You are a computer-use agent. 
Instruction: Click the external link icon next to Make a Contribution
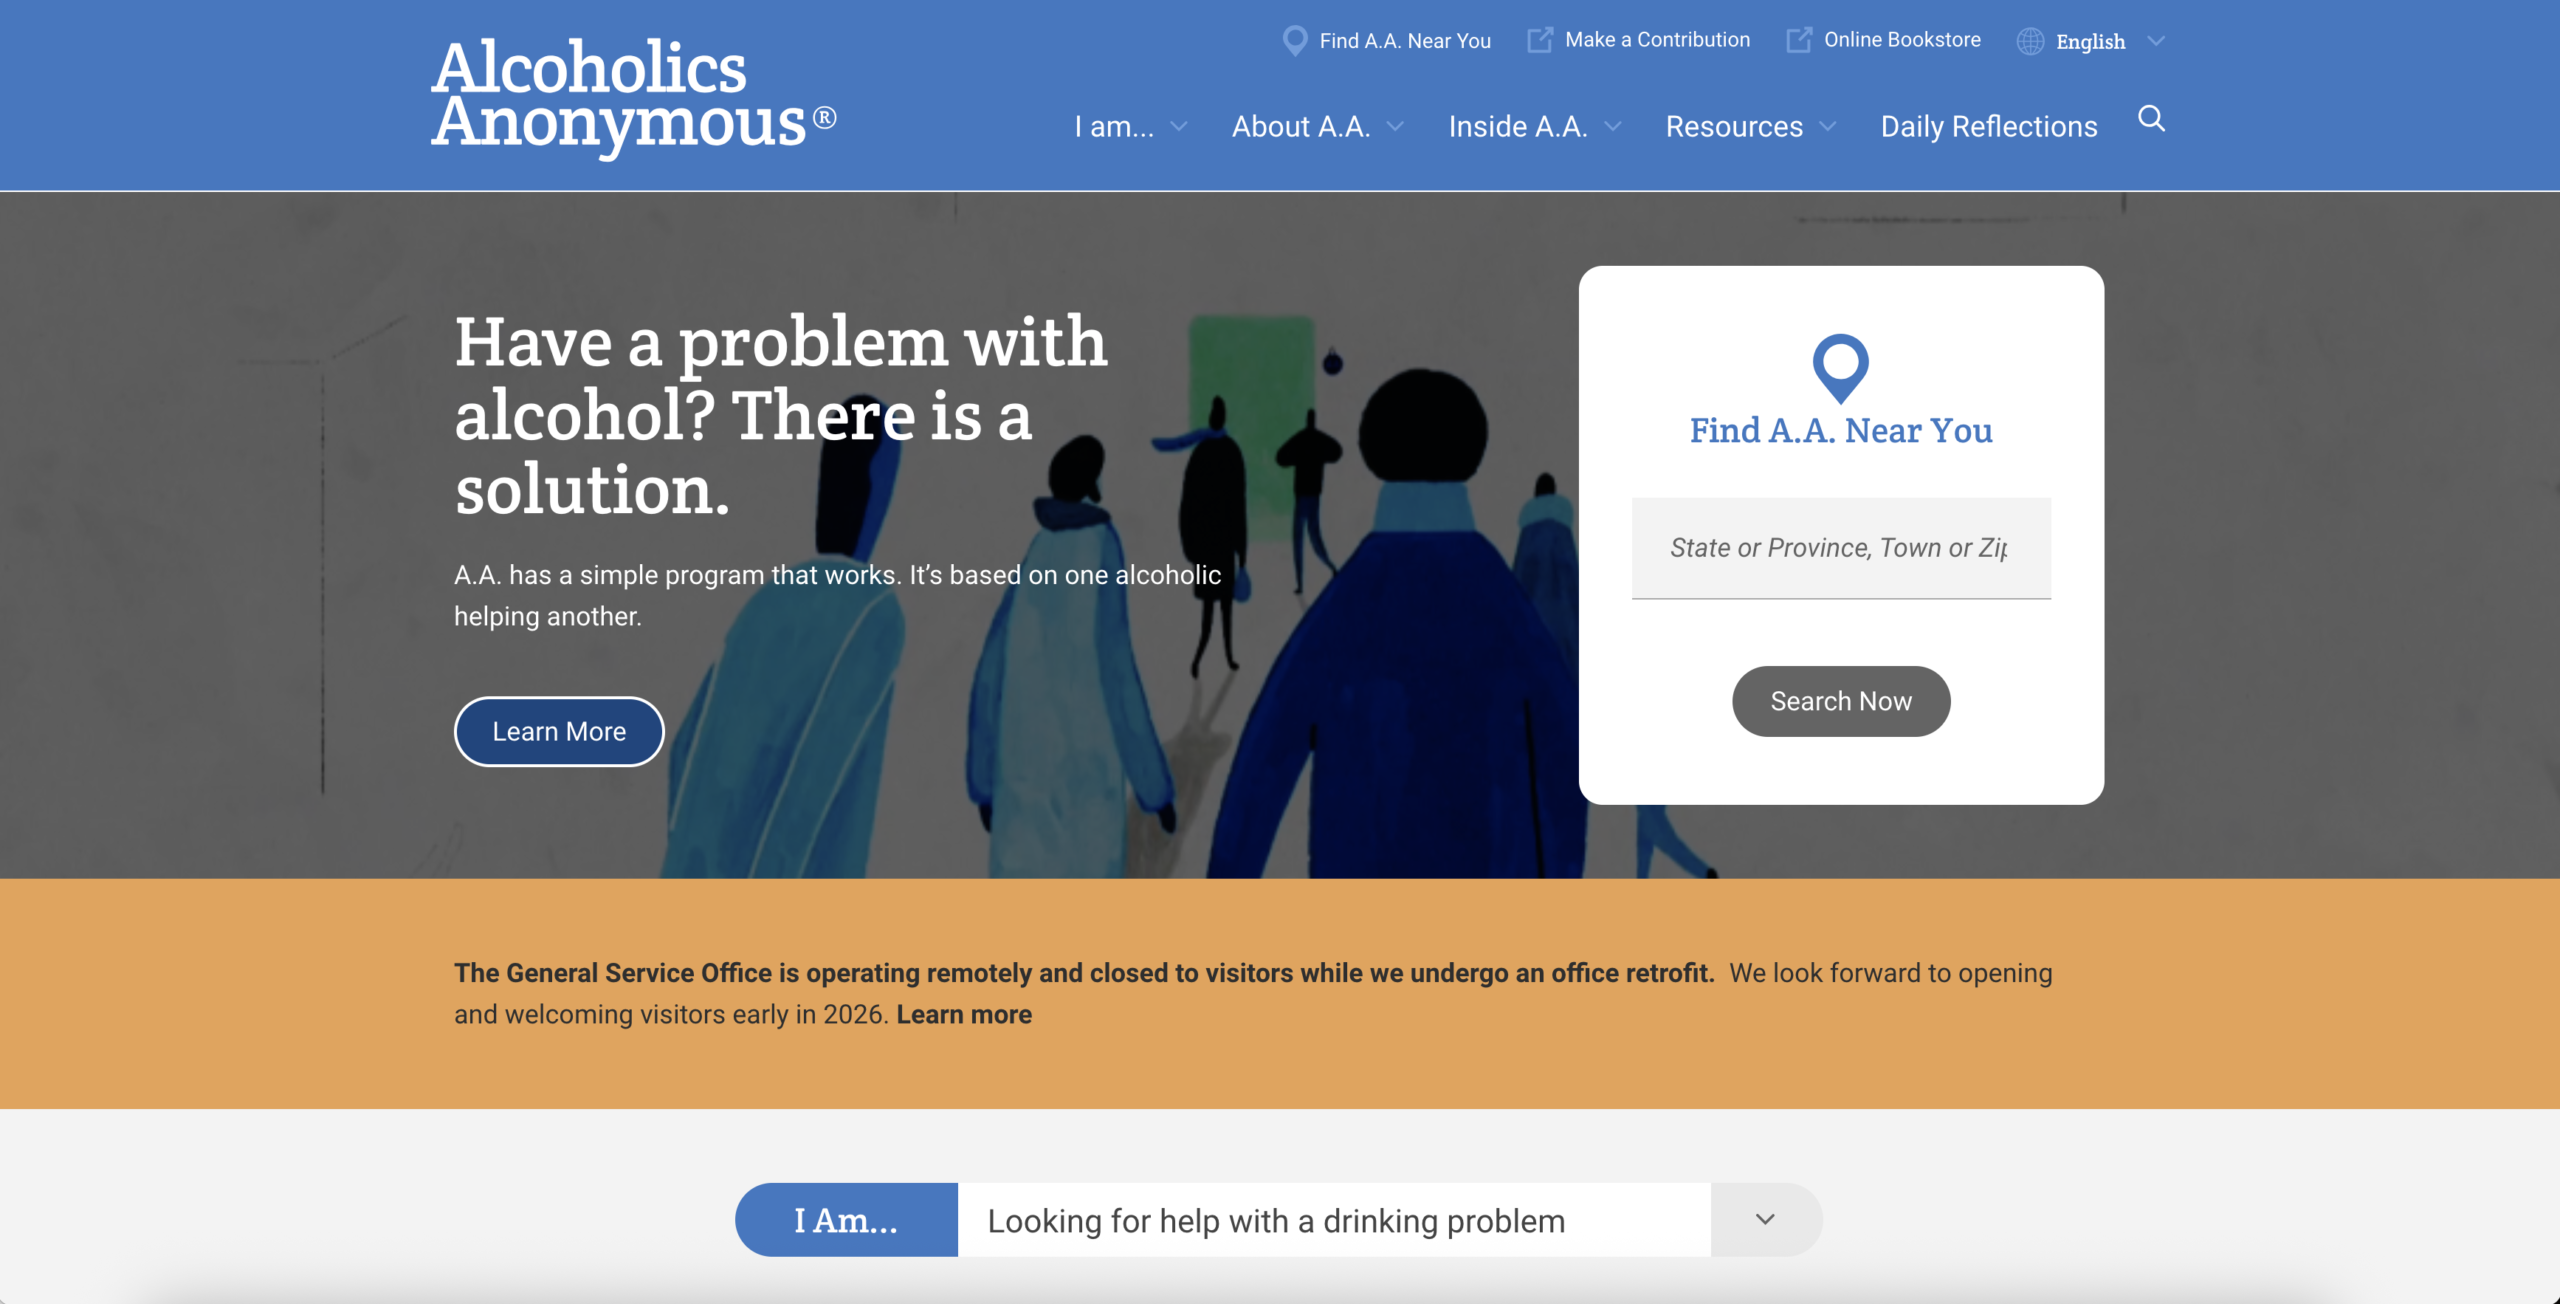[1540, 39]
